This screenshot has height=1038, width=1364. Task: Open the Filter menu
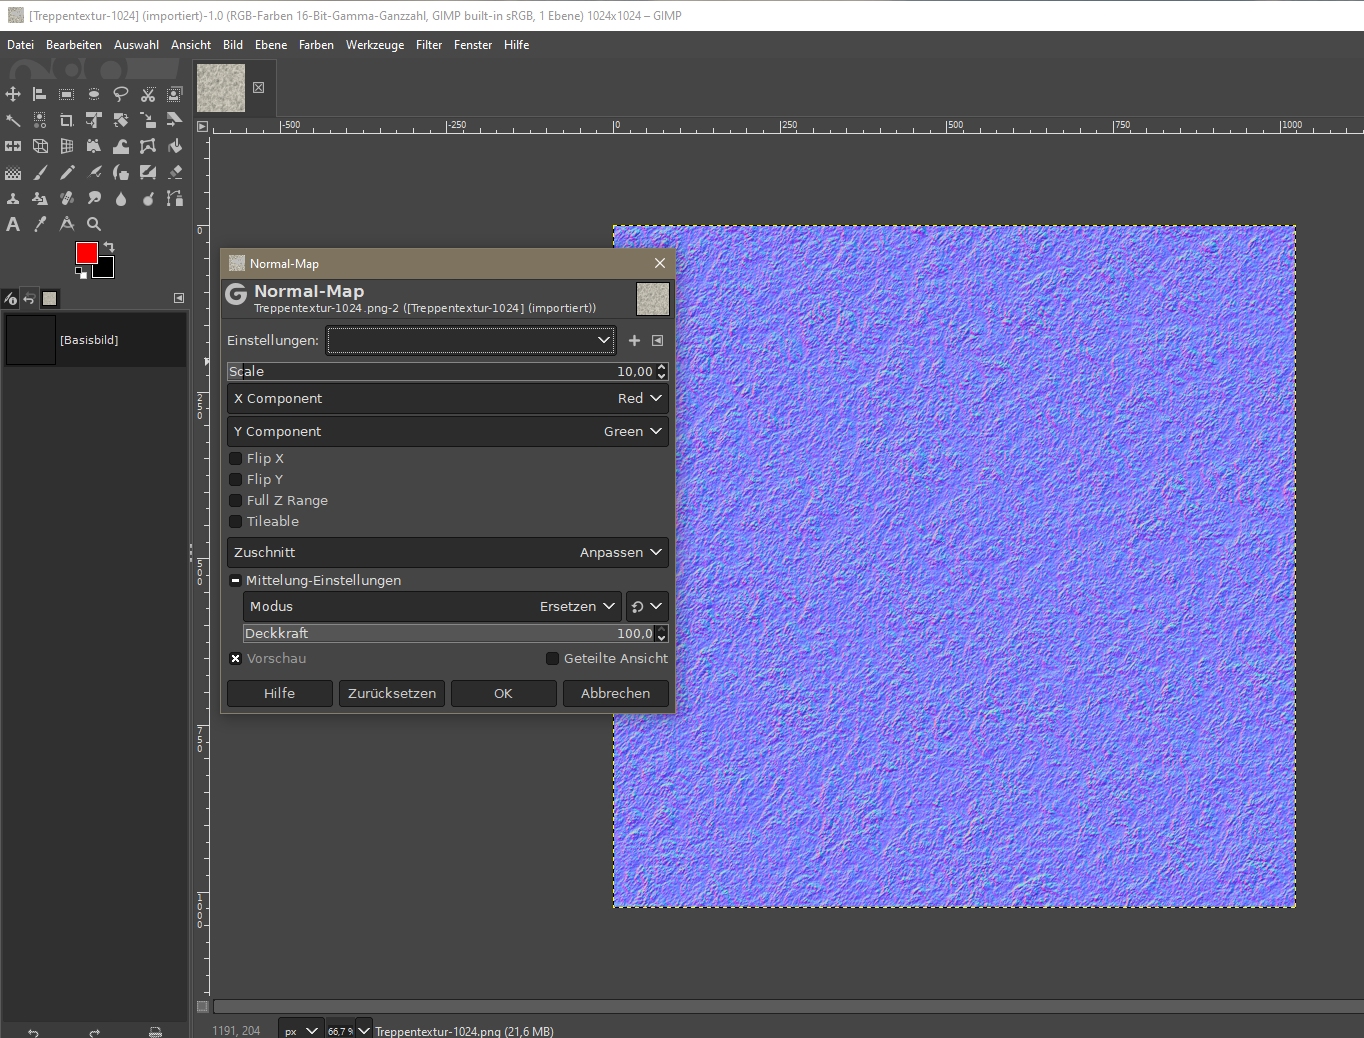point(429,45)
